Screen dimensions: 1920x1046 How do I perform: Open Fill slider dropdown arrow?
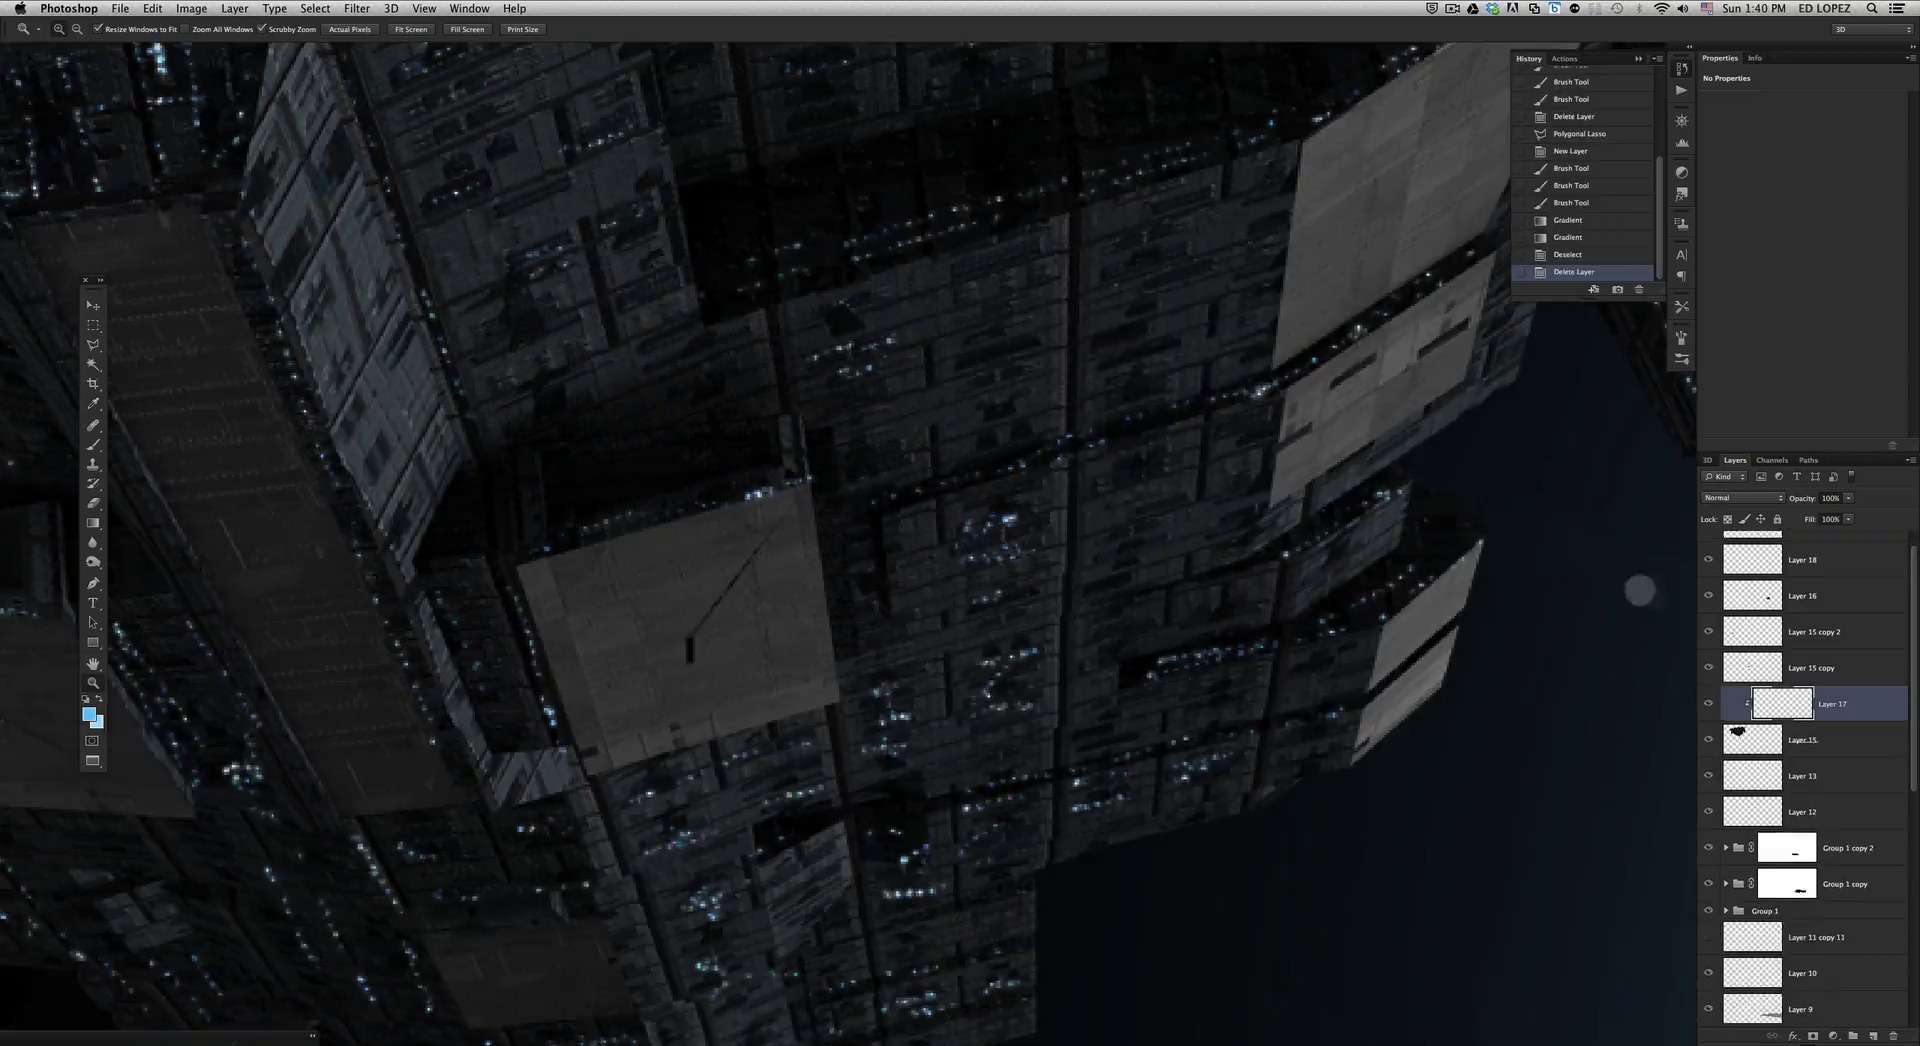pyautogui.click(x=1848, y=519)
